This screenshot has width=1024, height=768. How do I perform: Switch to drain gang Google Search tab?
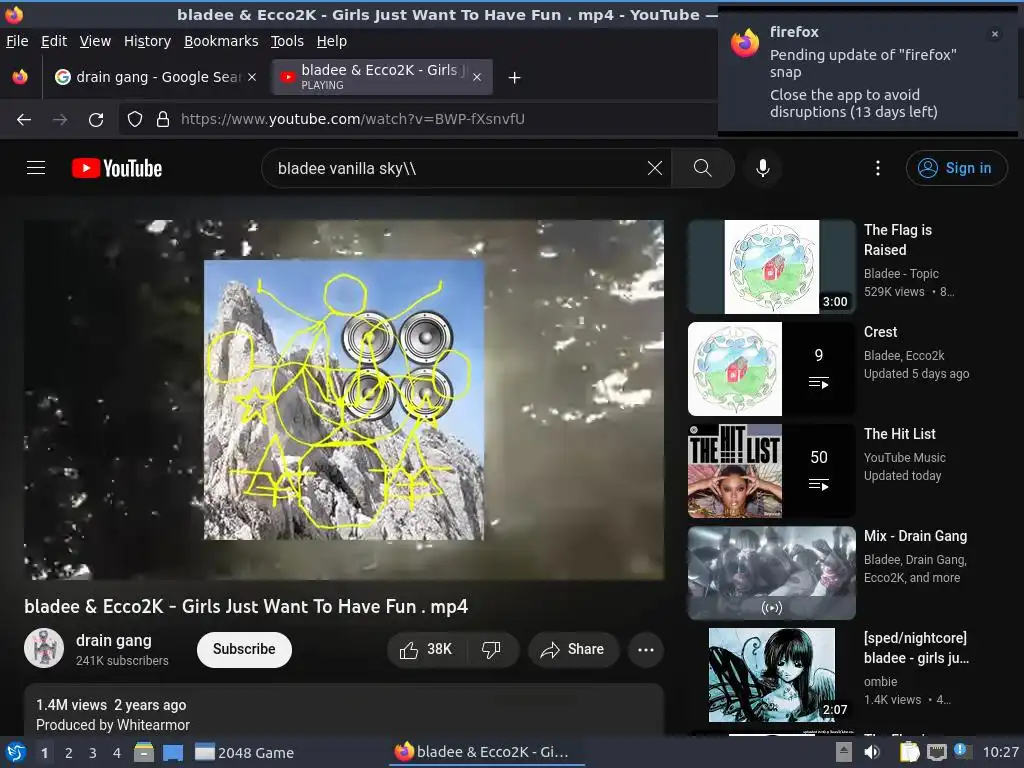click(155, 77)
